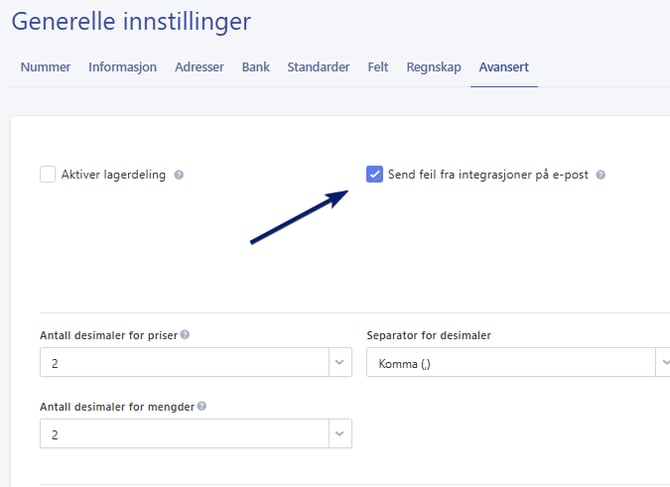Open the Regnskap tab
Viewport: 670px width, 487px height.
(434, 67)
